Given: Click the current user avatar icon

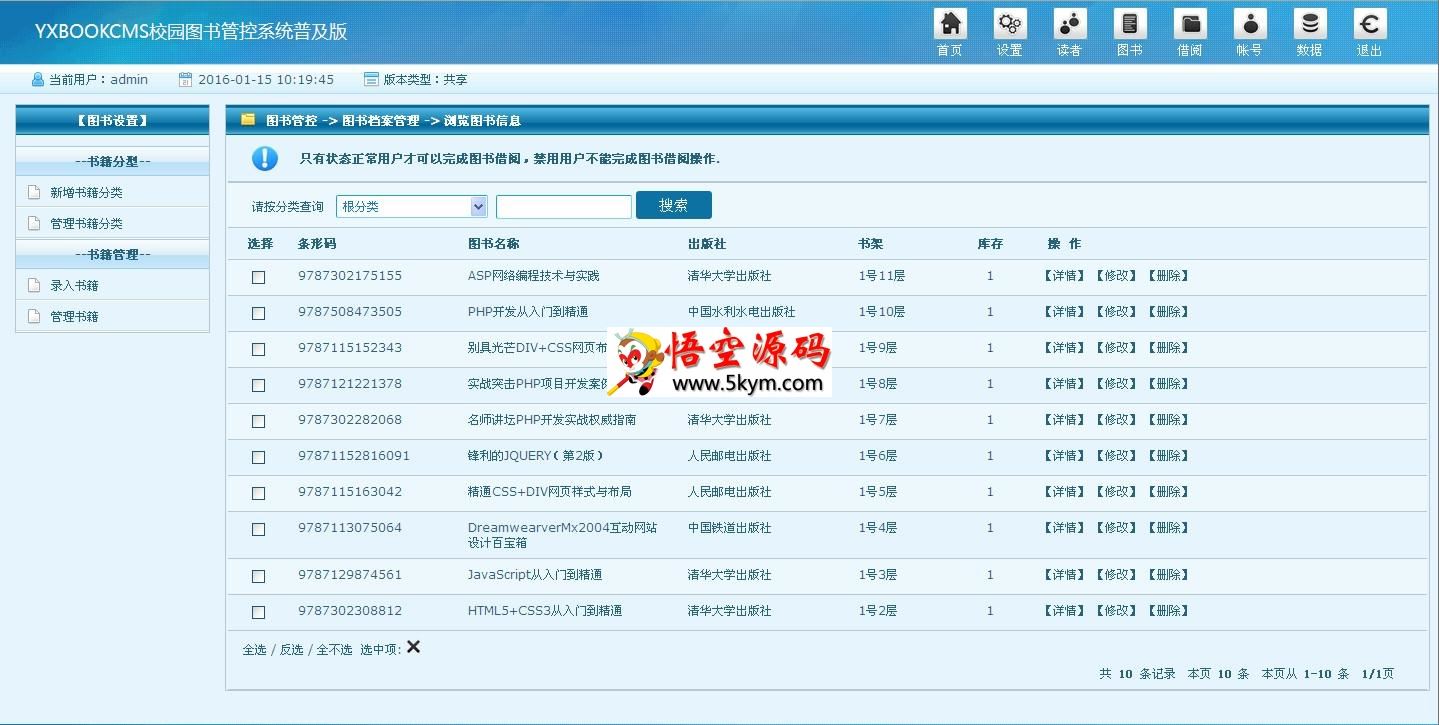Looking at the screenshot, I should (38, 79).
